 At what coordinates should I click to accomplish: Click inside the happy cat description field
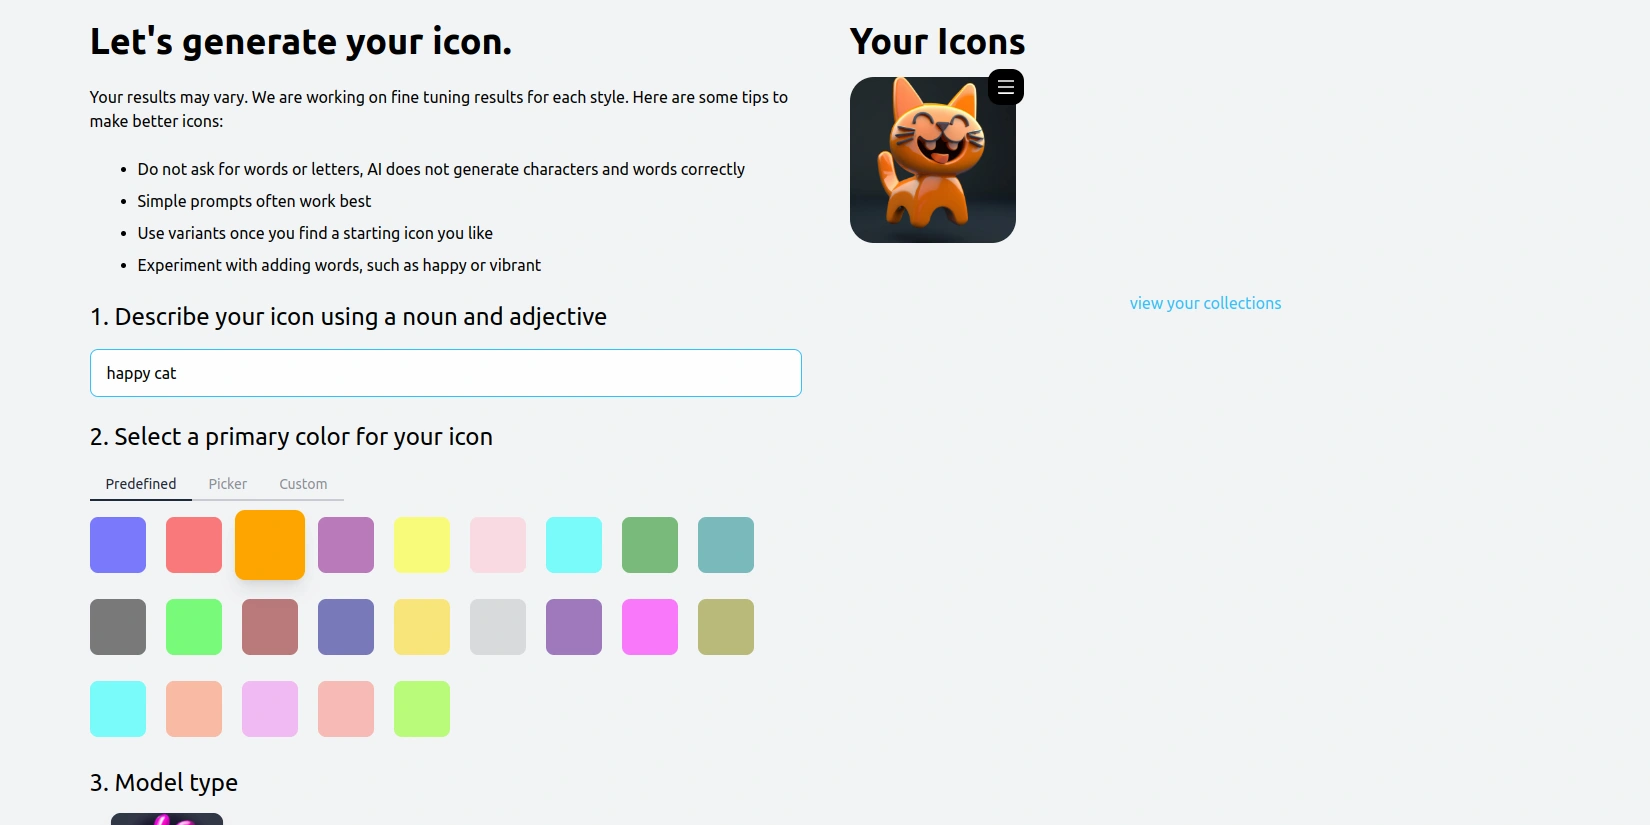[445, 373]
